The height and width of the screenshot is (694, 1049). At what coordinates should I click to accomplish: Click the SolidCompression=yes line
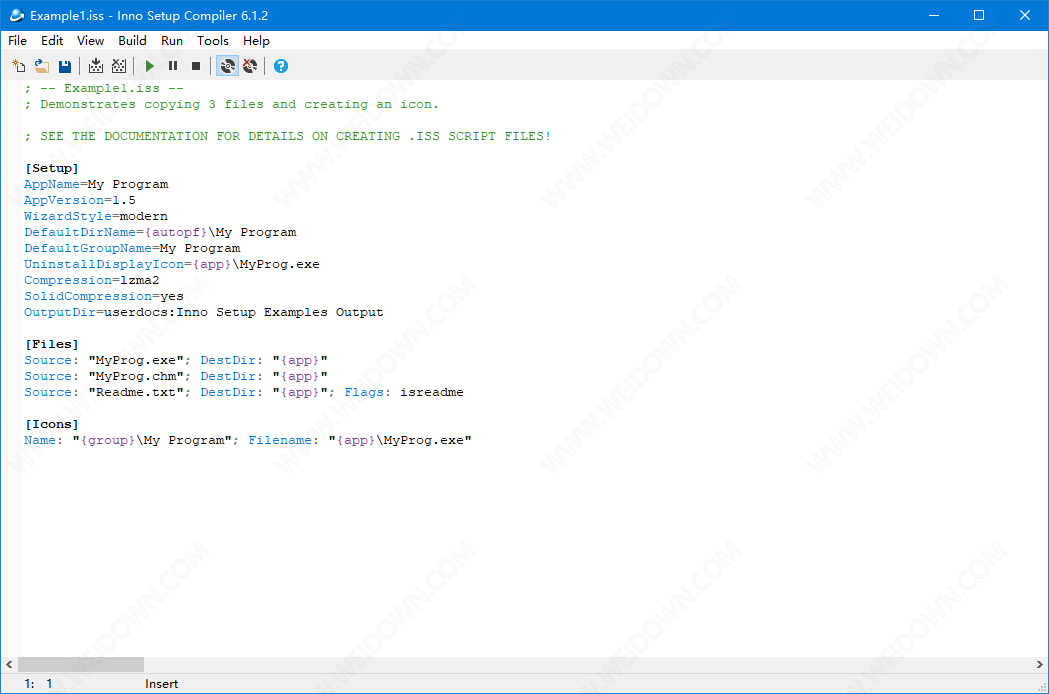(x=104, y=296)
